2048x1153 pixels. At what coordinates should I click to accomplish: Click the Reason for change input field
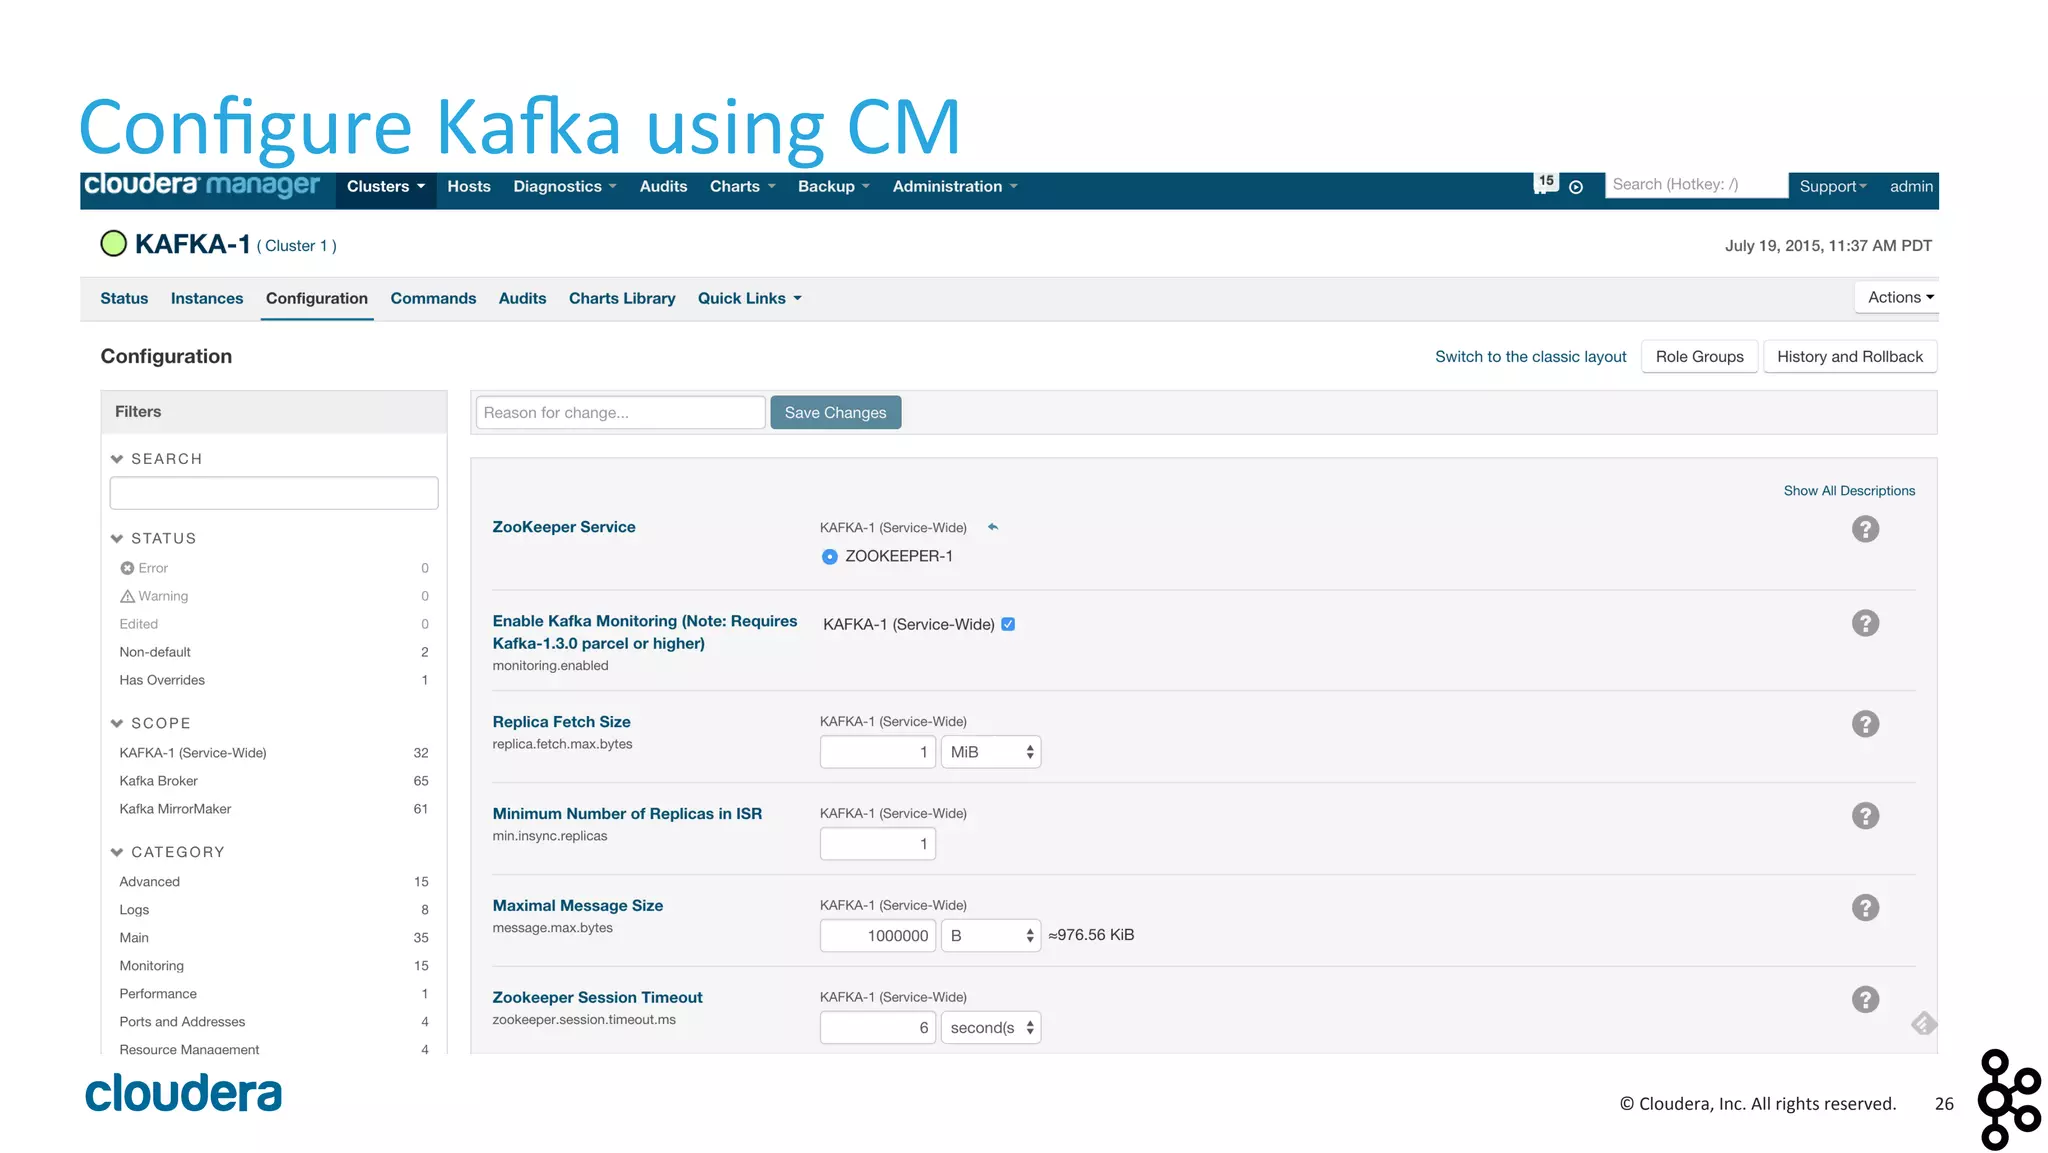621,413
